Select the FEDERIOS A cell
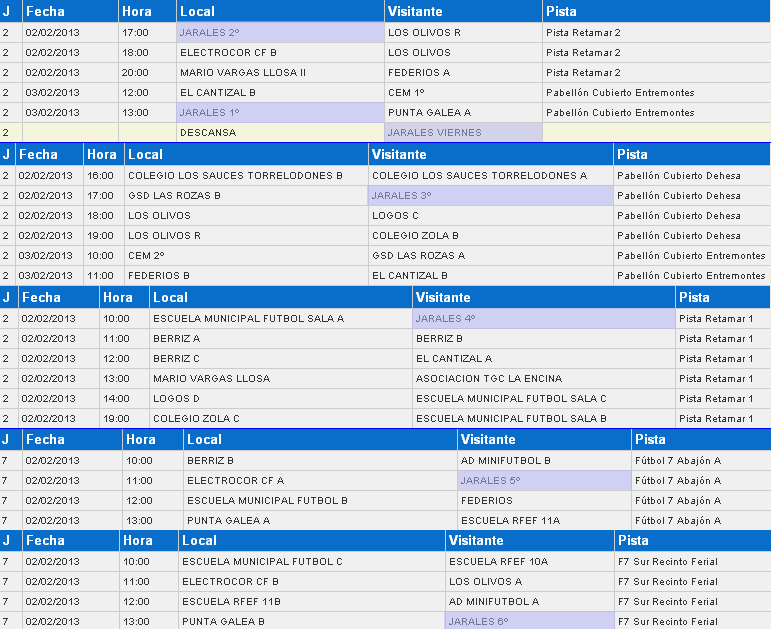 click(x=463, y=73)
